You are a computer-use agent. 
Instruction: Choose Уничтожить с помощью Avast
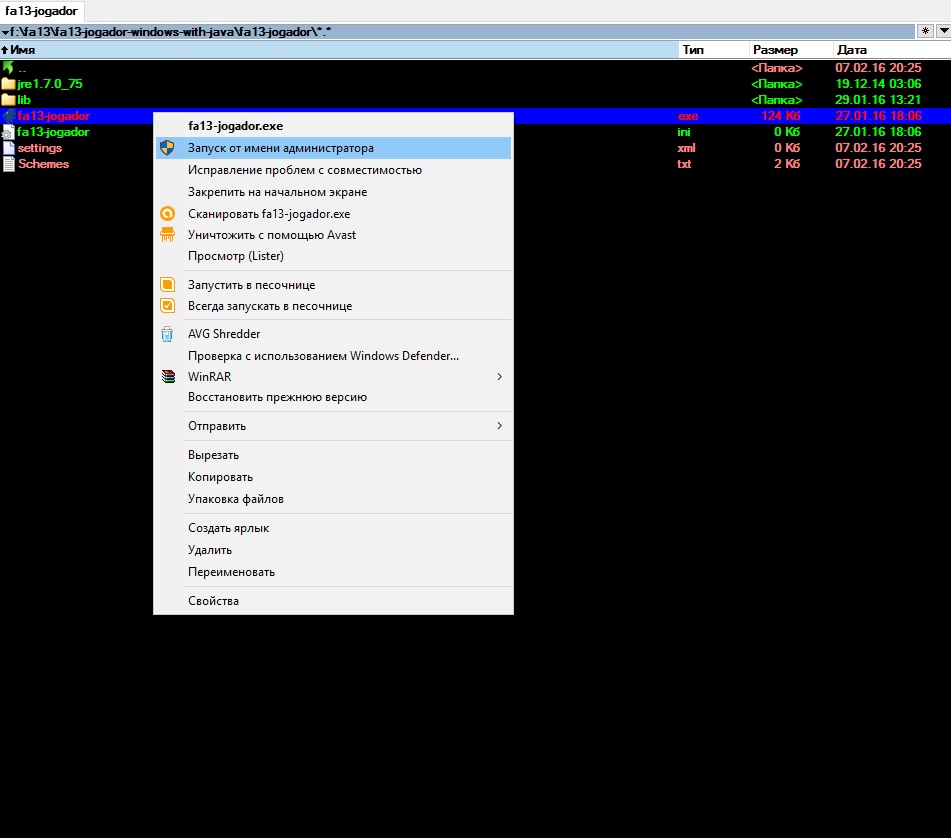[x=333, y=235]
